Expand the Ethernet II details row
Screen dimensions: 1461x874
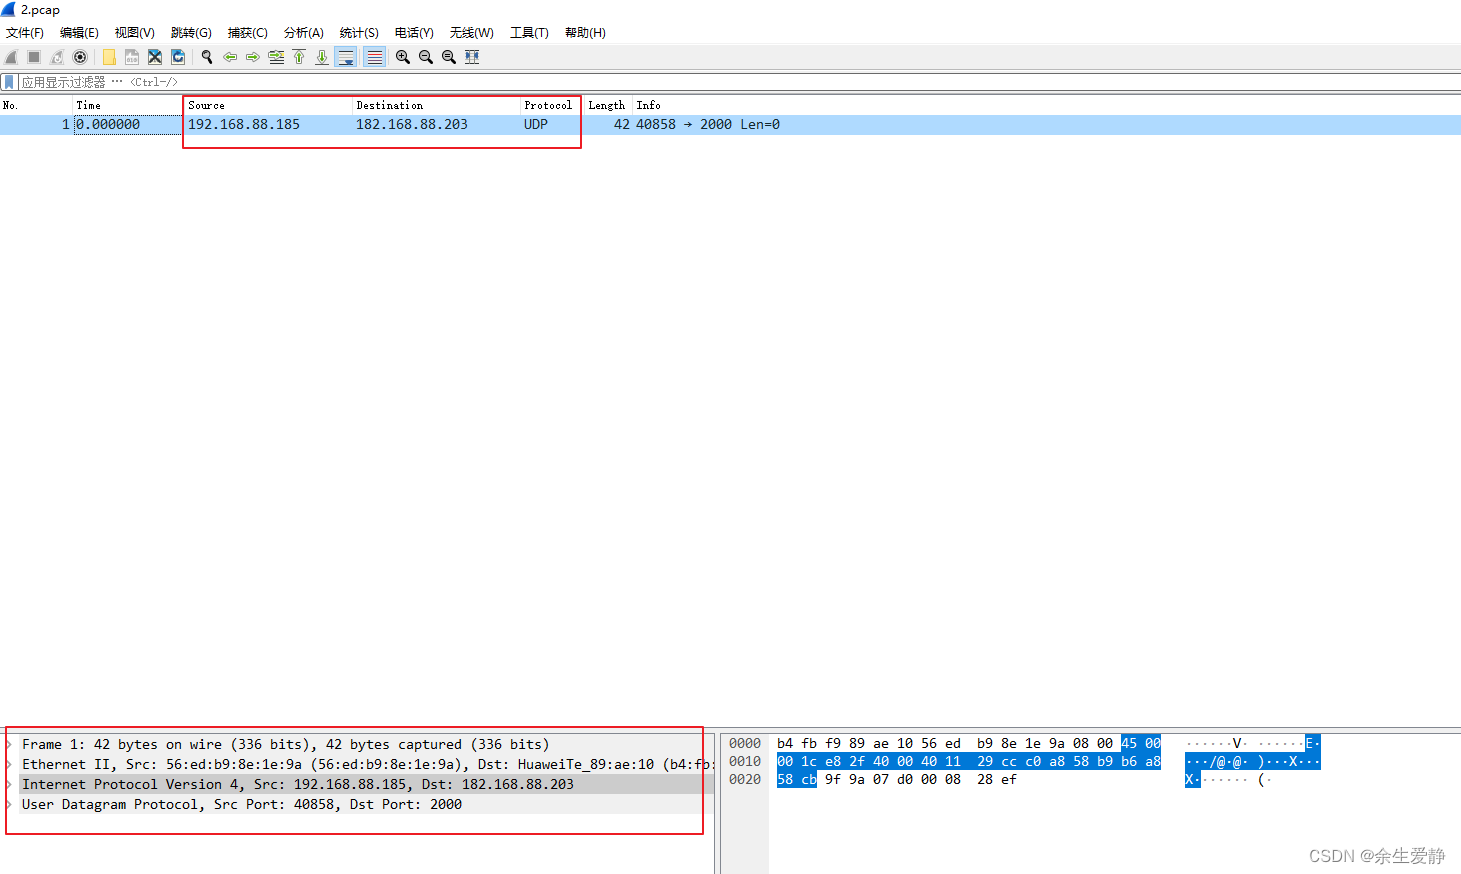click(10, 765)
